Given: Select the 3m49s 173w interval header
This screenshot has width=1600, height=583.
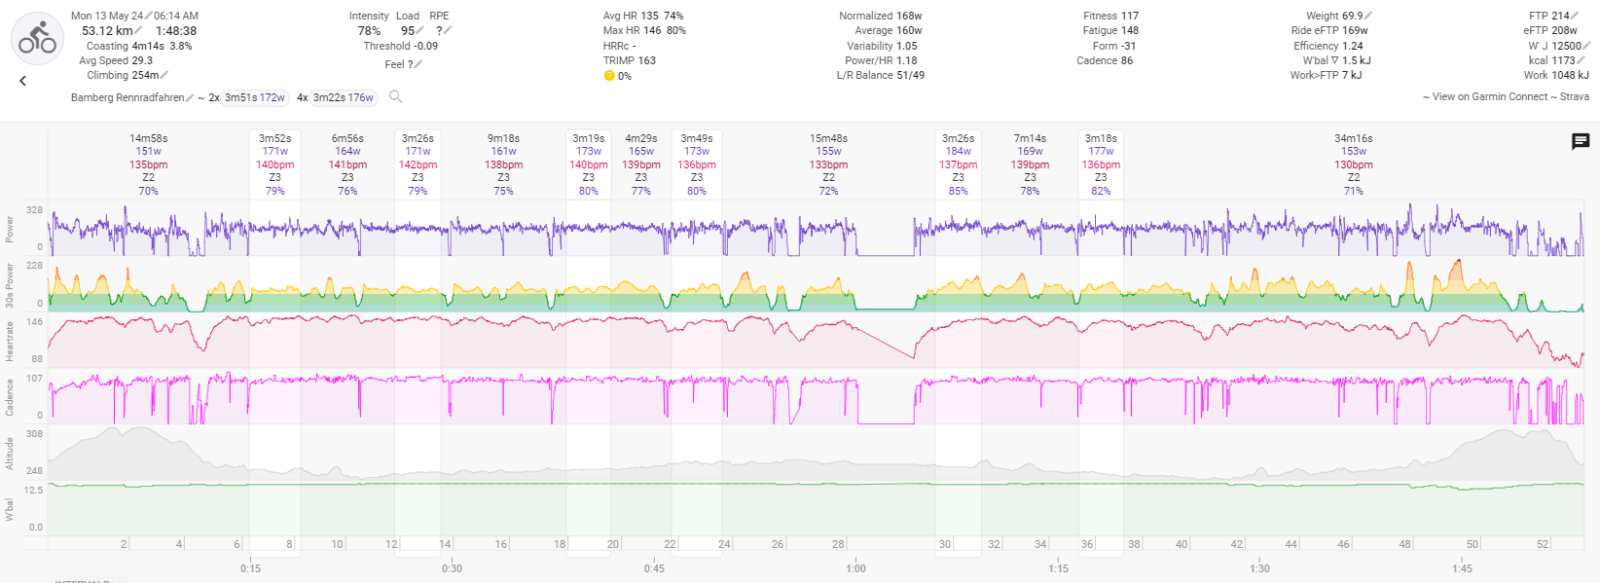Looking at the screenshot, I should 697,164.
